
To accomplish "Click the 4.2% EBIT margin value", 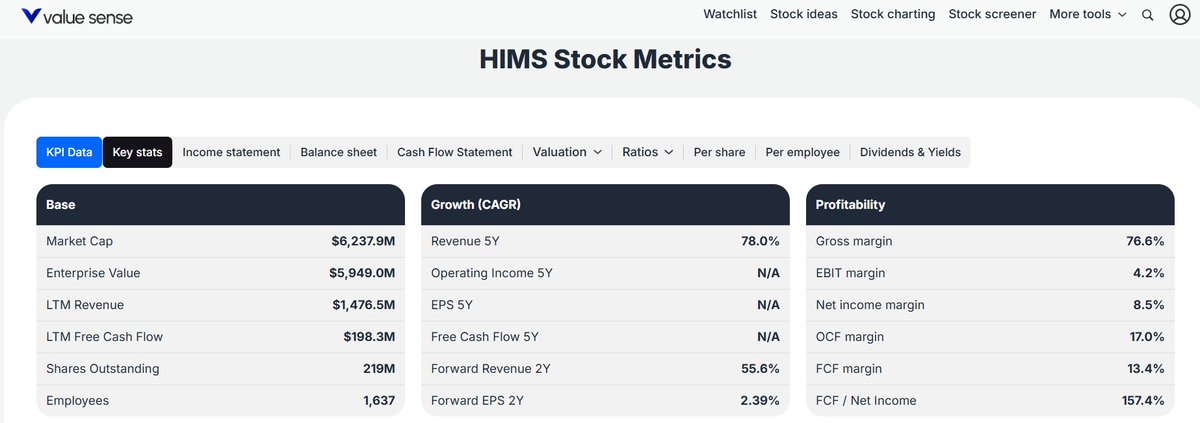I will 1148,273.
